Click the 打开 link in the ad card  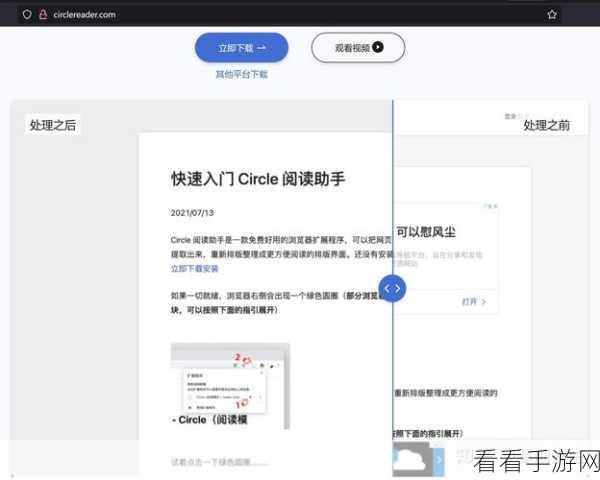pos(474,302)
